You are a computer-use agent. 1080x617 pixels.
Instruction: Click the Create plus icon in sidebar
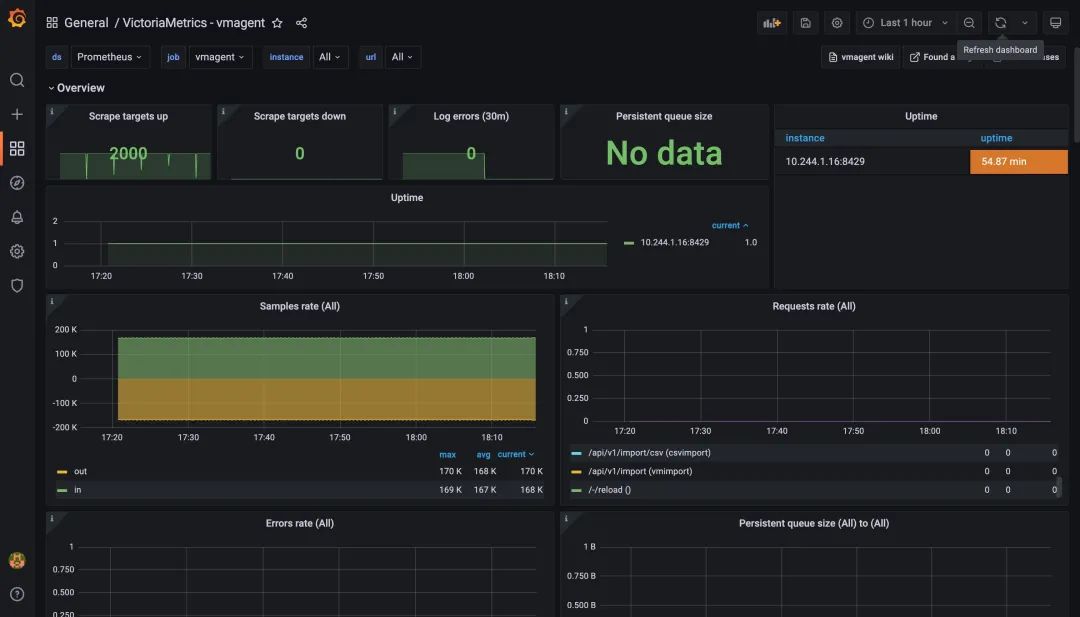[x=17, y=114]
